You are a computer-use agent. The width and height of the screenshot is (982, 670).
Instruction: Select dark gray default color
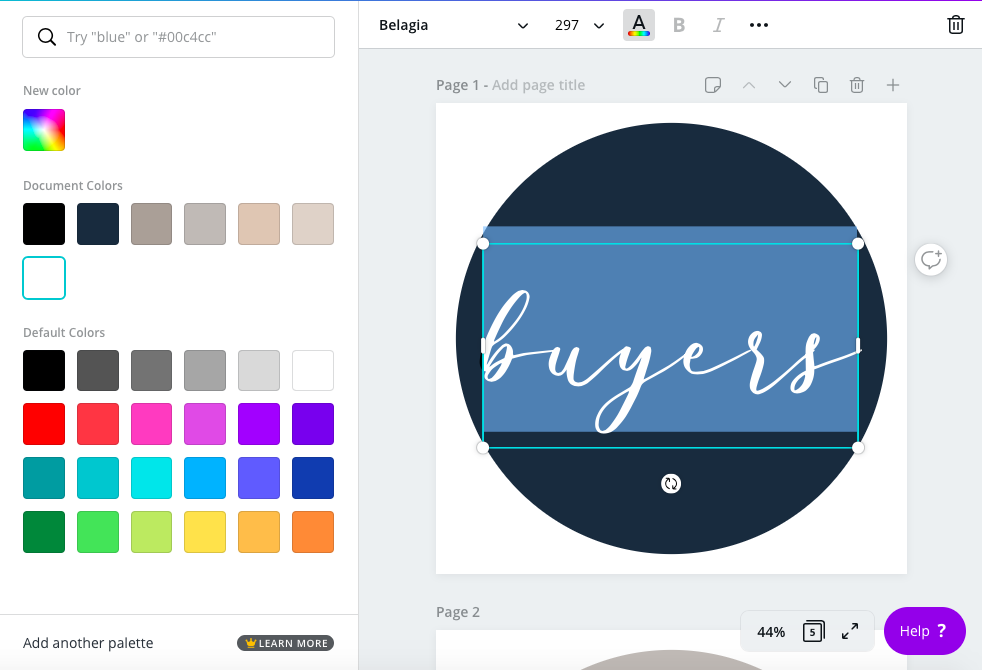click(x=98, y=370)
